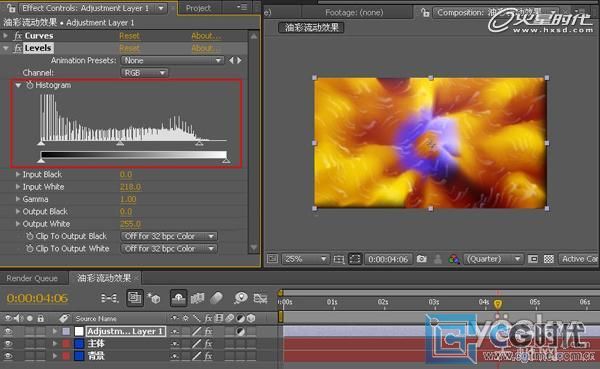Toggle Clip To Output White stopwatch
600x369 pixels.
click(x=29, y=248)
